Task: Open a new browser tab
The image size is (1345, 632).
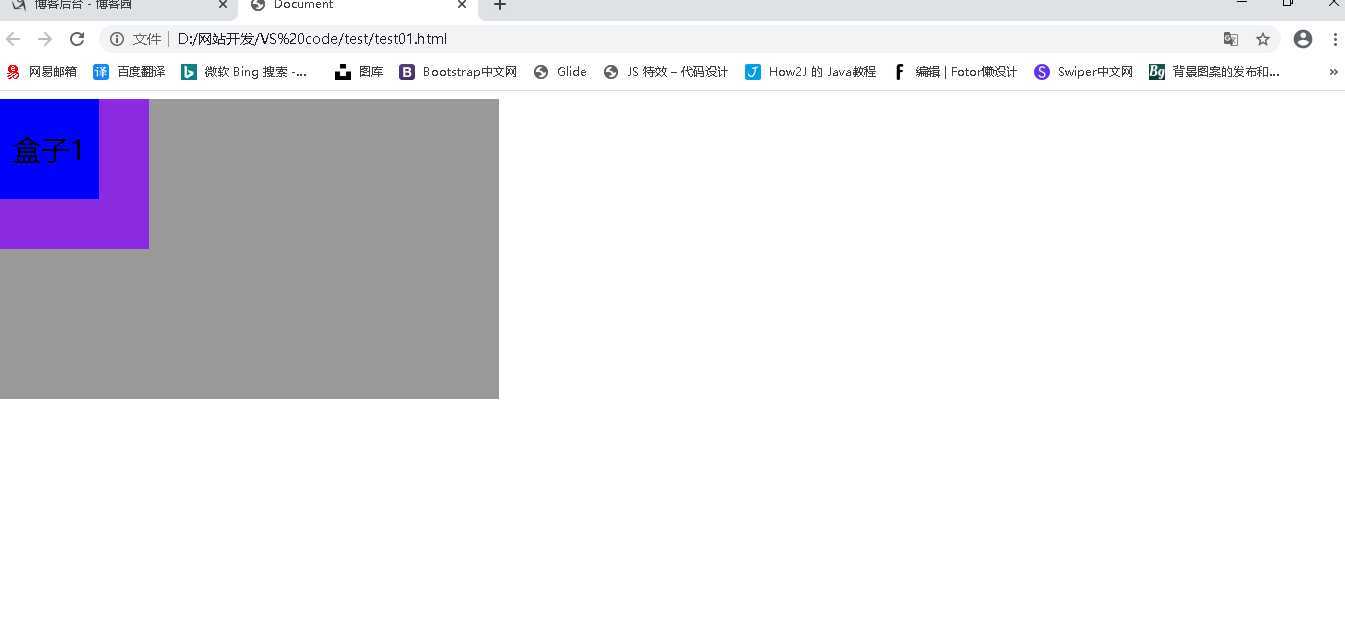Action: coord(500,5)
